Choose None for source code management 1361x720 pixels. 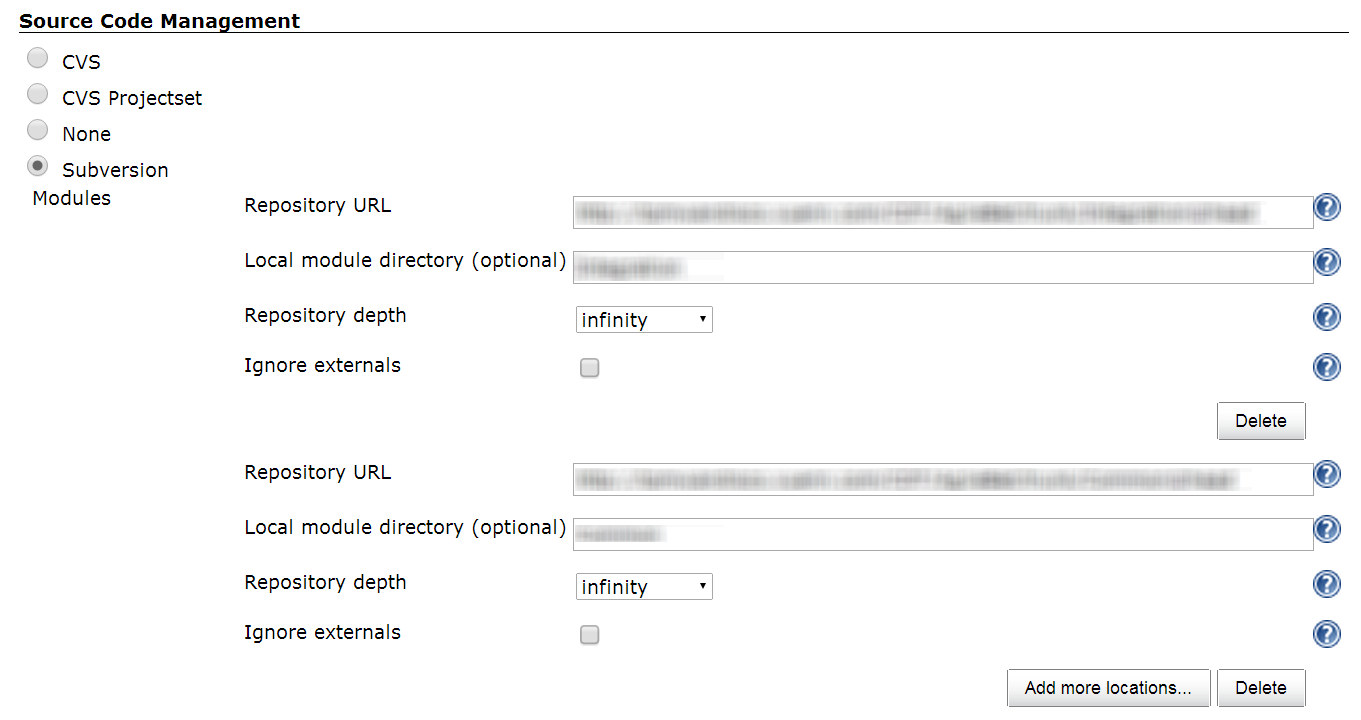(38, 131)
